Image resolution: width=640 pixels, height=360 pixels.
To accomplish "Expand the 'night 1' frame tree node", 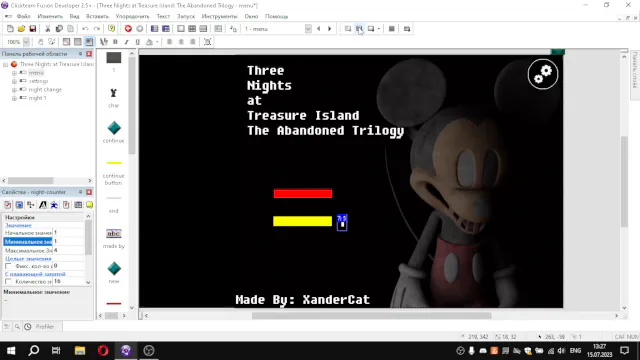I will pyautogui.click(x=14, y=98).
